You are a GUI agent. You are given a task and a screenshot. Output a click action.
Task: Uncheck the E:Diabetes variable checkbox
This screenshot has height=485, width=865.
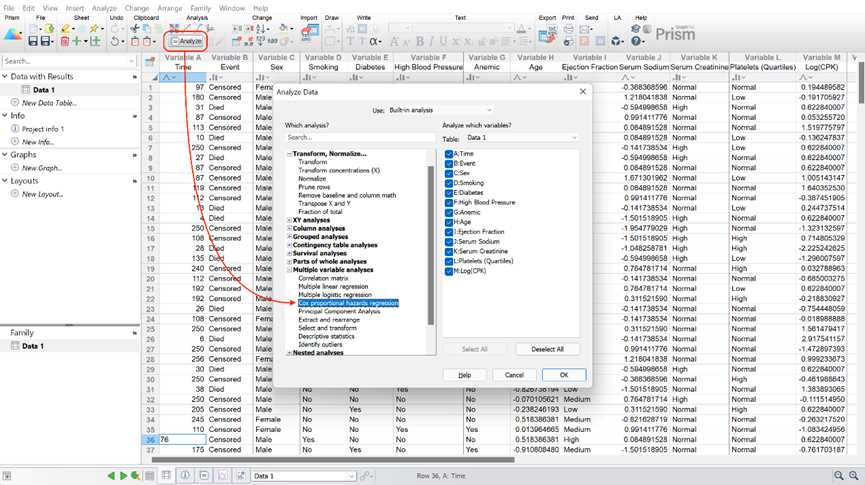click(x=448, y=193)
